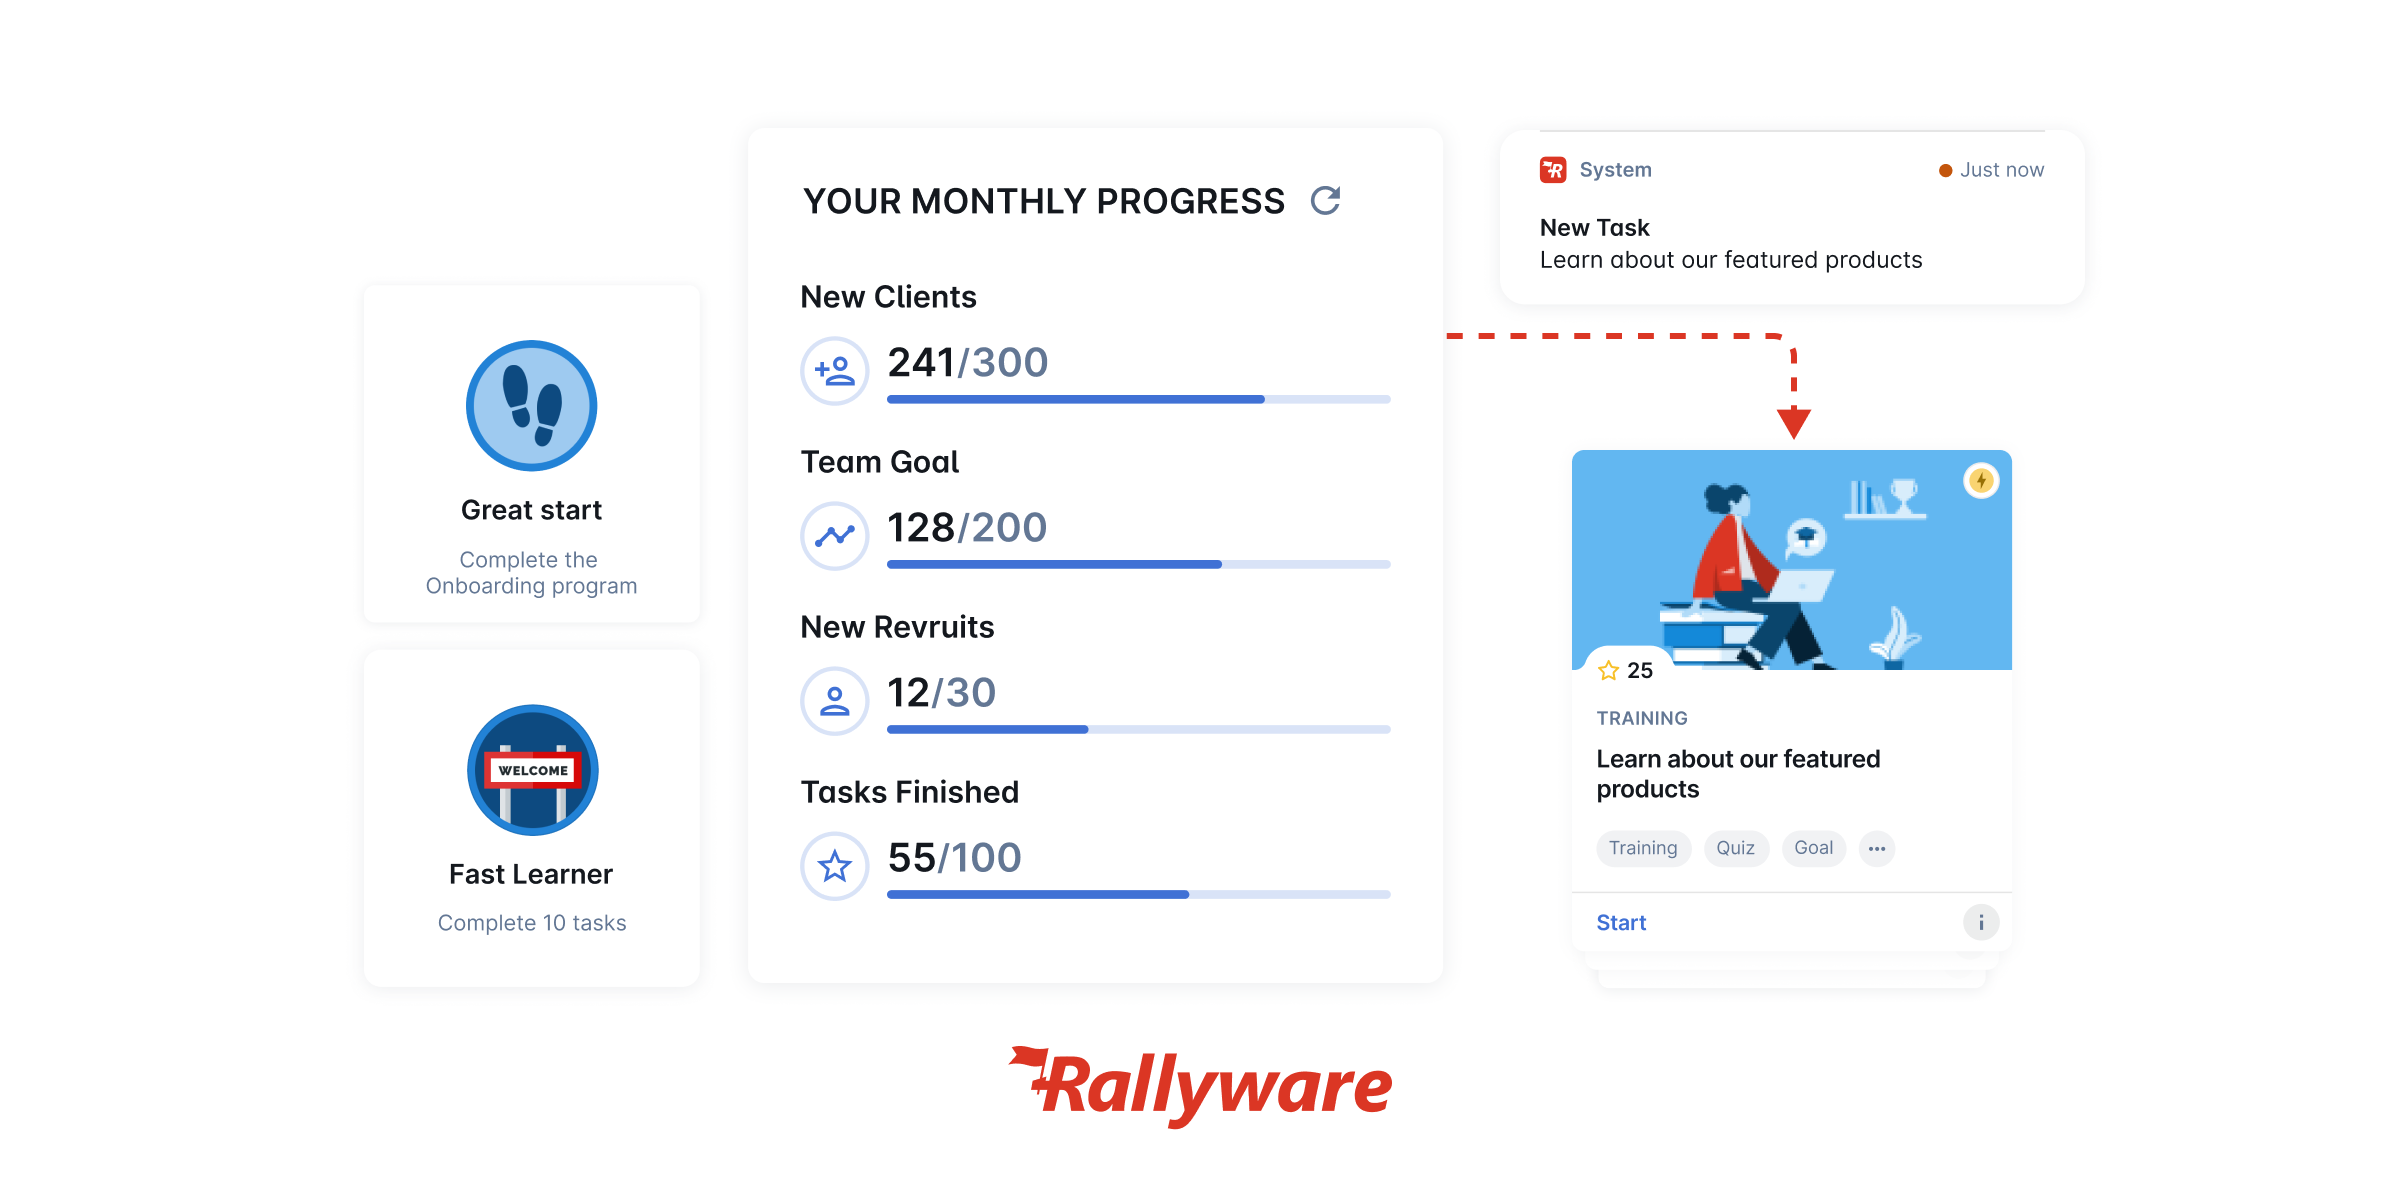Screen dimensions: 2400x1200
Task: Select the Goal tag chip
Action: point(1813,848)
